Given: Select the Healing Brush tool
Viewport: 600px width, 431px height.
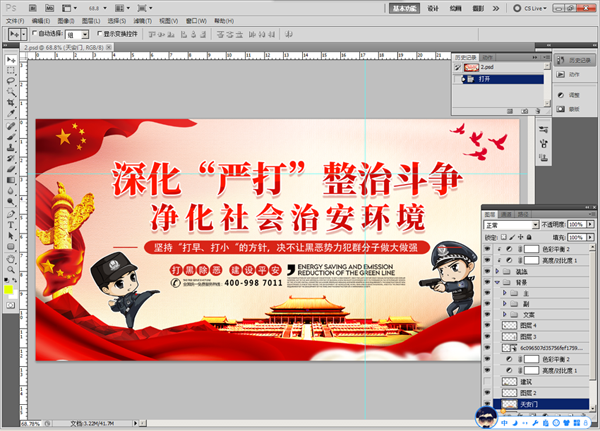Looking at the screenshot, I should click(11, 126).
